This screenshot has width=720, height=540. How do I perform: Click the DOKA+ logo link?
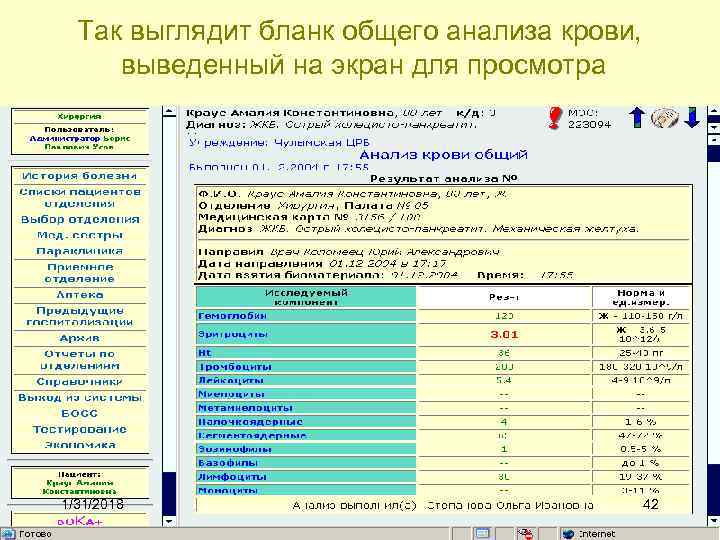pyautogui.click(x=79, y=521)
